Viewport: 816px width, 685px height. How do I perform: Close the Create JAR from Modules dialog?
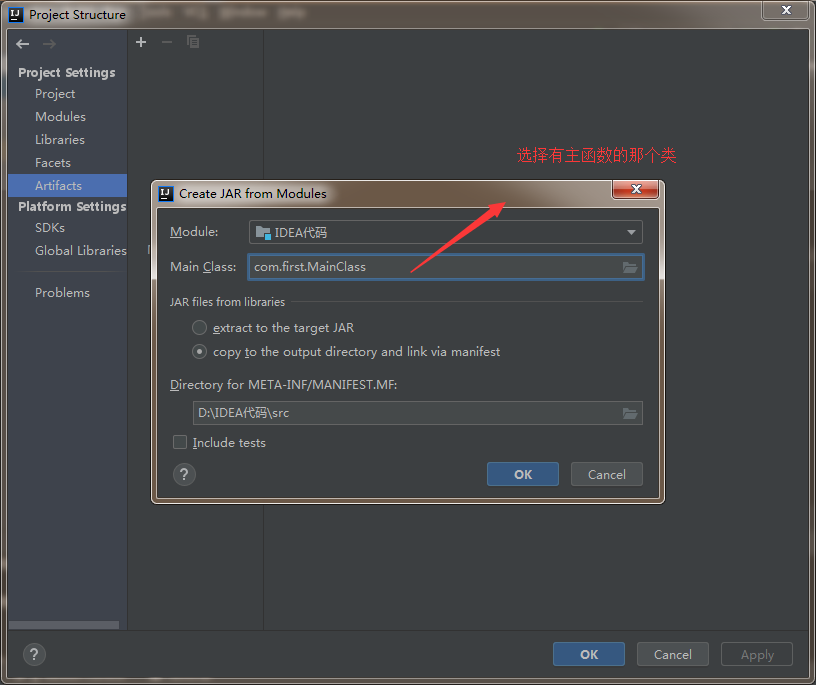tap(635, 189)
